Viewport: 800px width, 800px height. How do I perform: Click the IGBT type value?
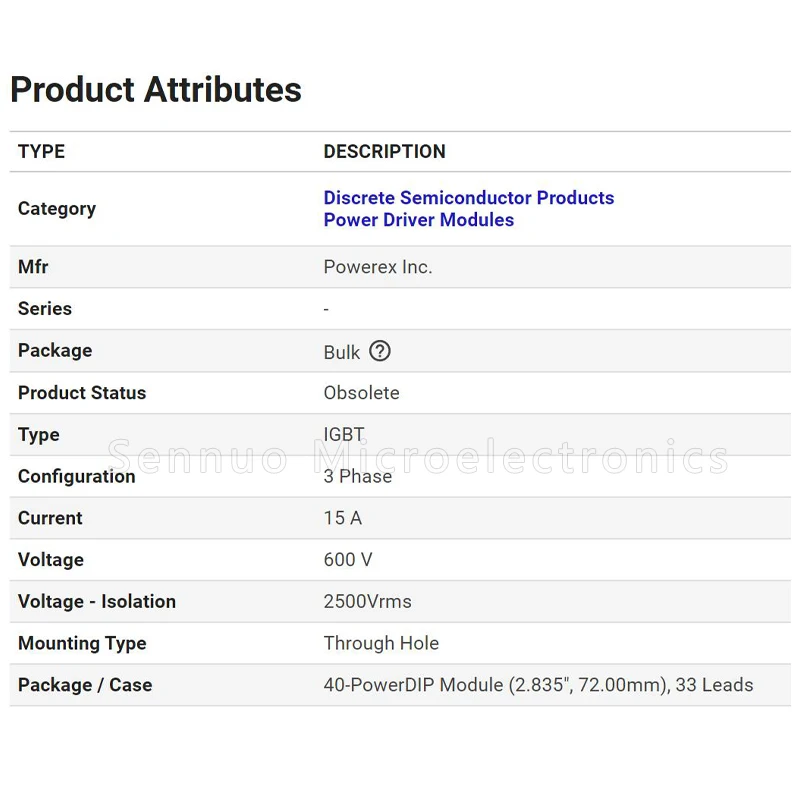click(x=344, y=435)
